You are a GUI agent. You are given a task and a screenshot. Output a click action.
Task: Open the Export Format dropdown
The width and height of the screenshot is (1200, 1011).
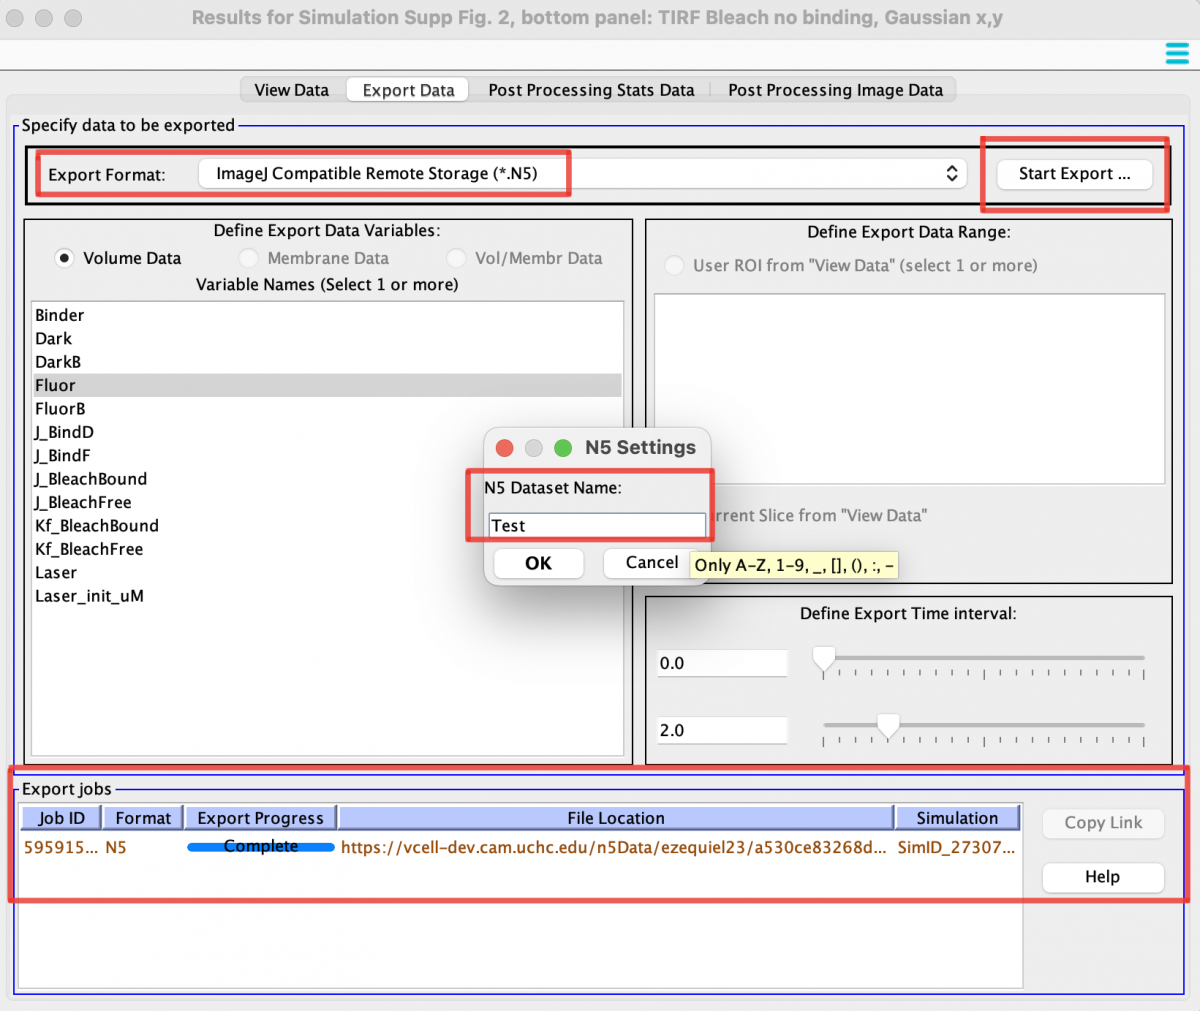(951, 172)
